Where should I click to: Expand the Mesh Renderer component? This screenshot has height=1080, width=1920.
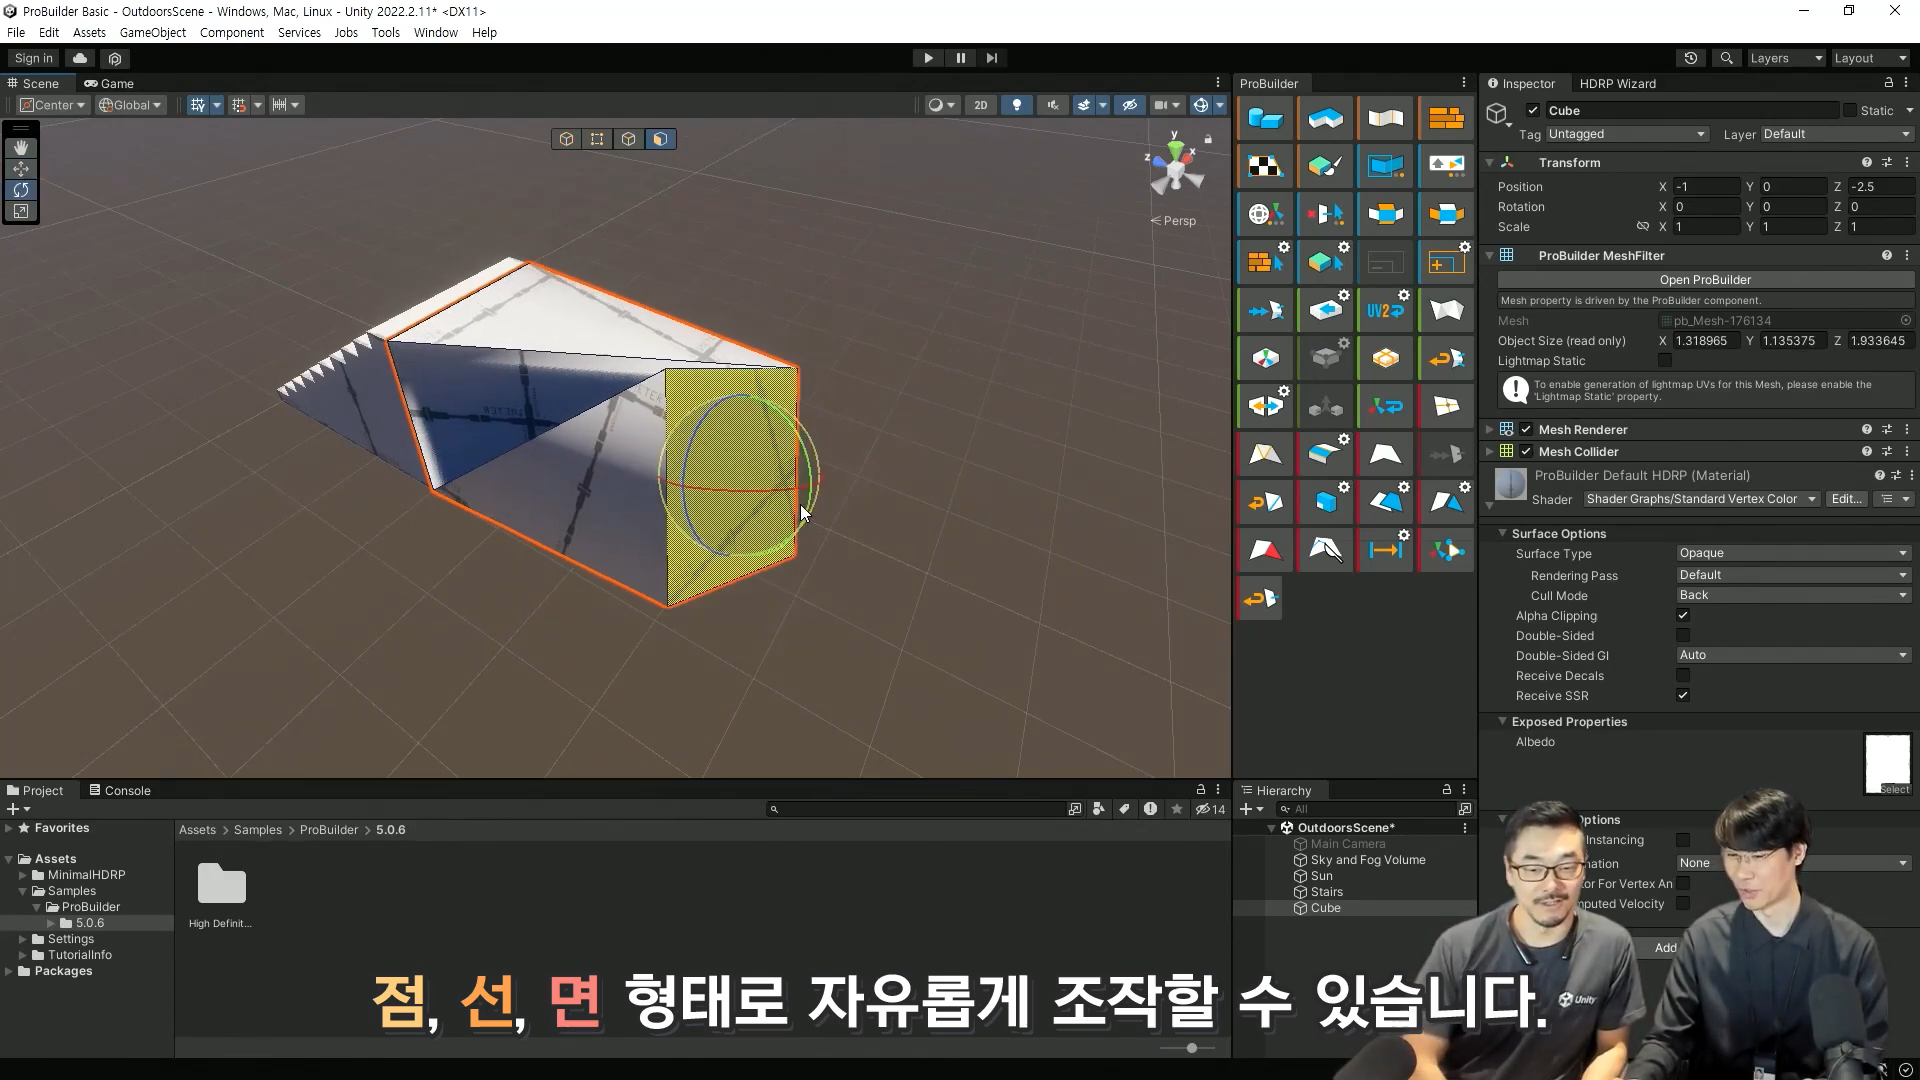1489,430
